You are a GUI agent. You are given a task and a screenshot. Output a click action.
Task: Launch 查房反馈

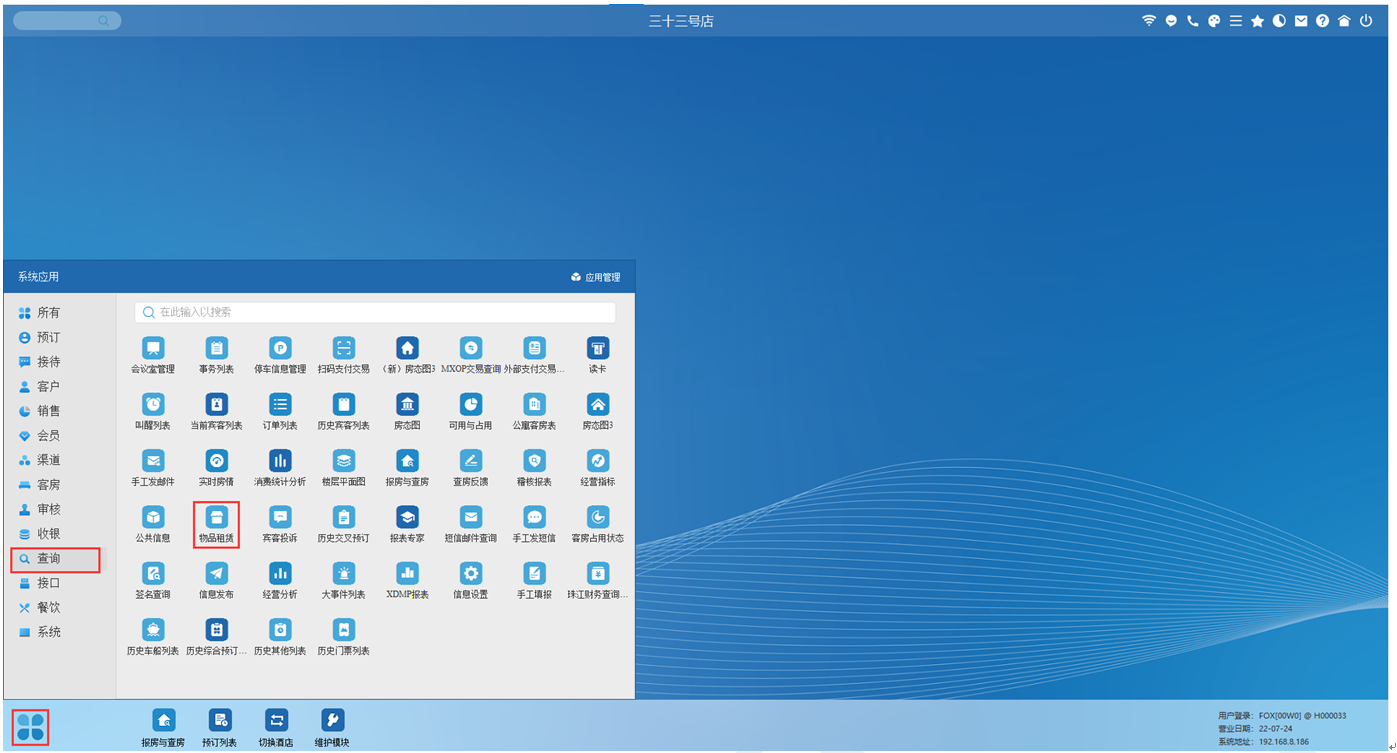471,461
